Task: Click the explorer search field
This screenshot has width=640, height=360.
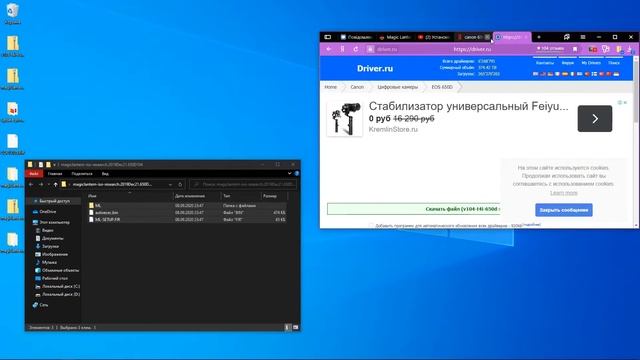Action: [x=243, y=184]
